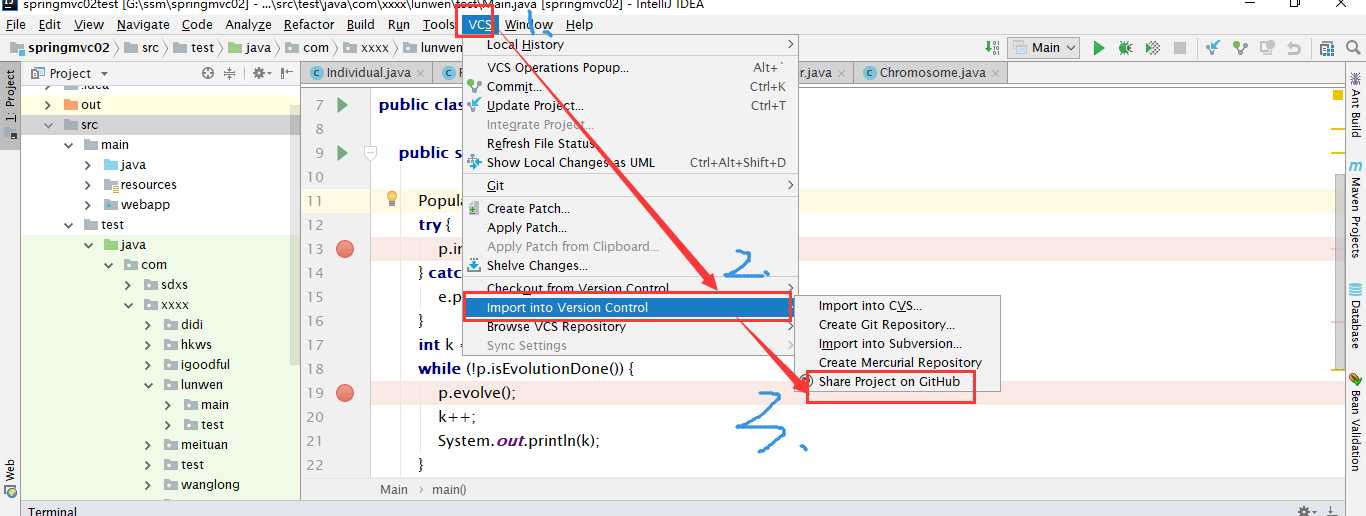This screenshot has height=516, width=1366.
Task: Choose Create Patch... menu entry
Action: (x=630, y=208)
